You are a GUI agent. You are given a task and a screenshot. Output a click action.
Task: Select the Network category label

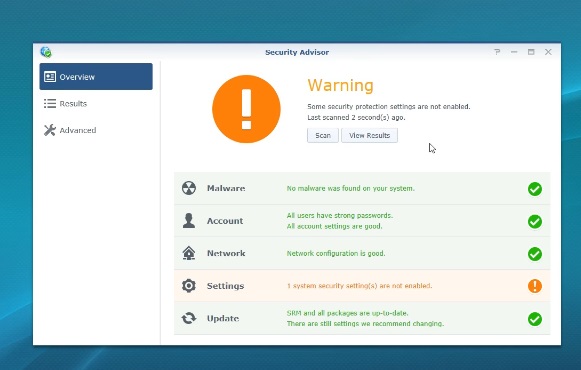(226, 253)
